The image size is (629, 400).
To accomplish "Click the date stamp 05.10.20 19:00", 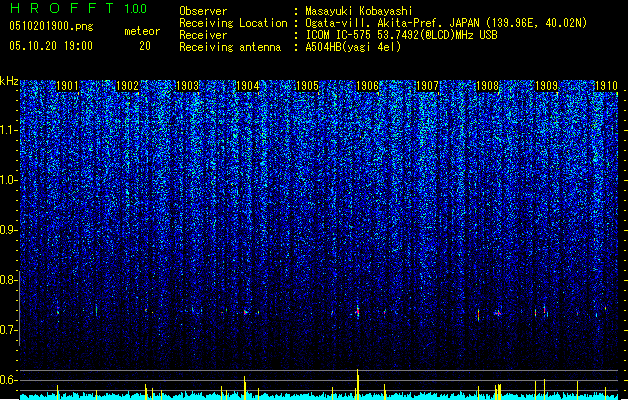I will pos(51,46).
